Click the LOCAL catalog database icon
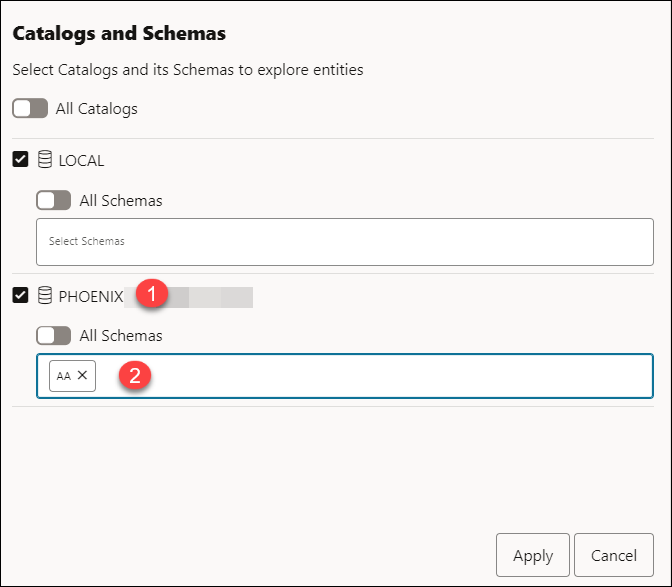 (x=45, y=160)
